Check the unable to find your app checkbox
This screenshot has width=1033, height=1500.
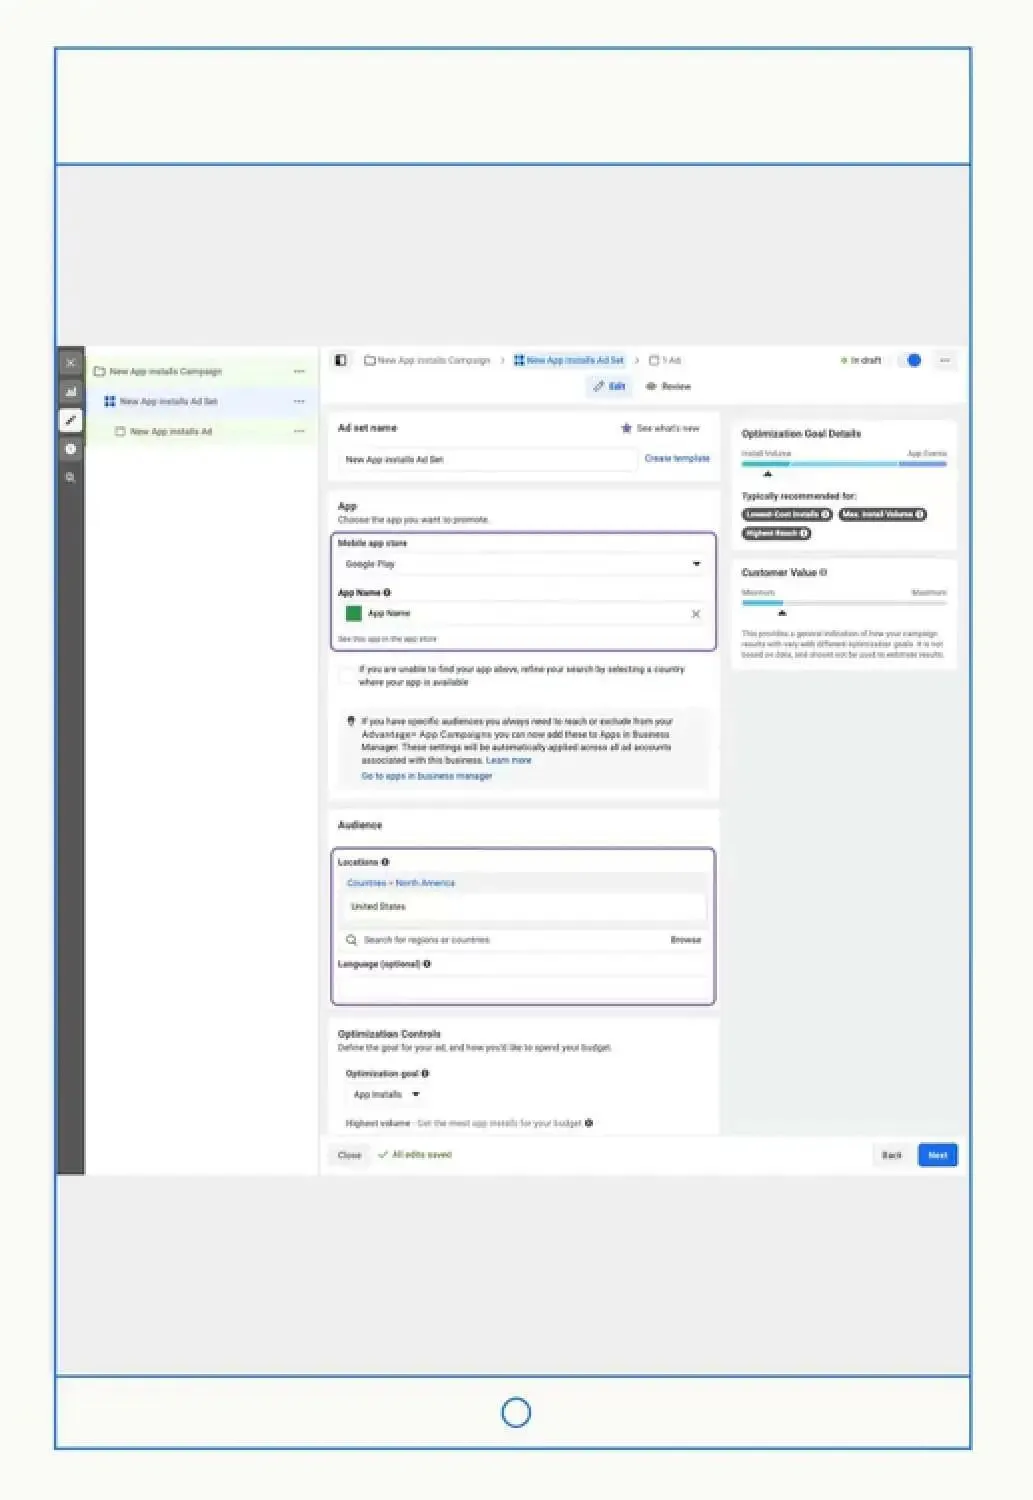[346, 675]
